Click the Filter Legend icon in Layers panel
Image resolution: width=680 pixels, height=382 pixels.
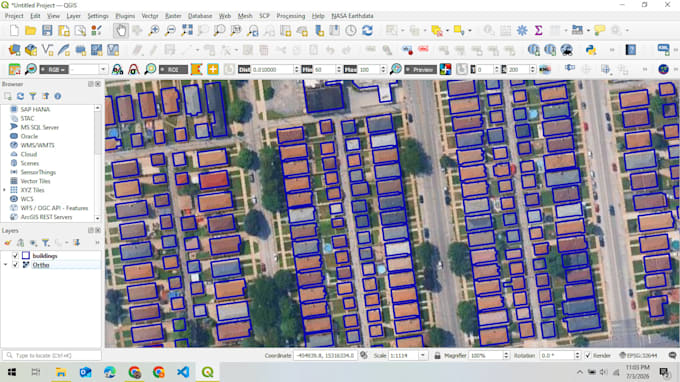(x=46, y=243)
